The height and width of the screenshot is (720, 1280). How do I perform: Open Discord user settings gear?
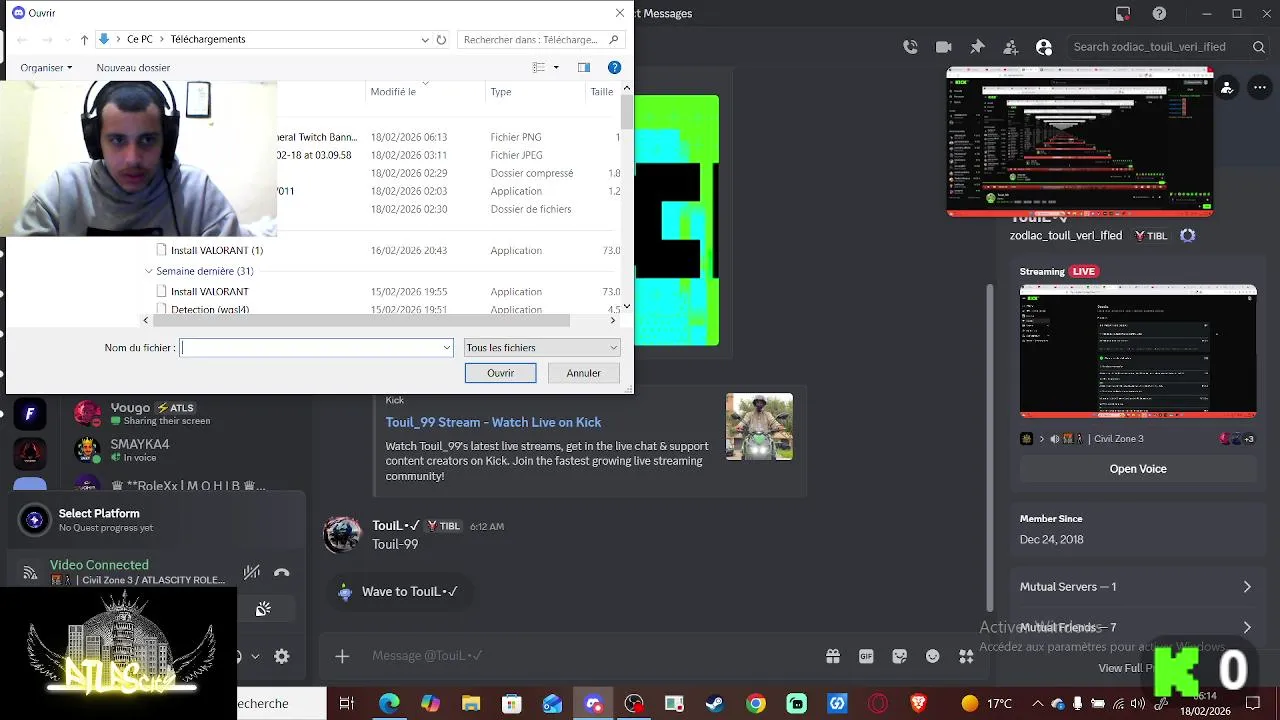click(x=282, y=656)
